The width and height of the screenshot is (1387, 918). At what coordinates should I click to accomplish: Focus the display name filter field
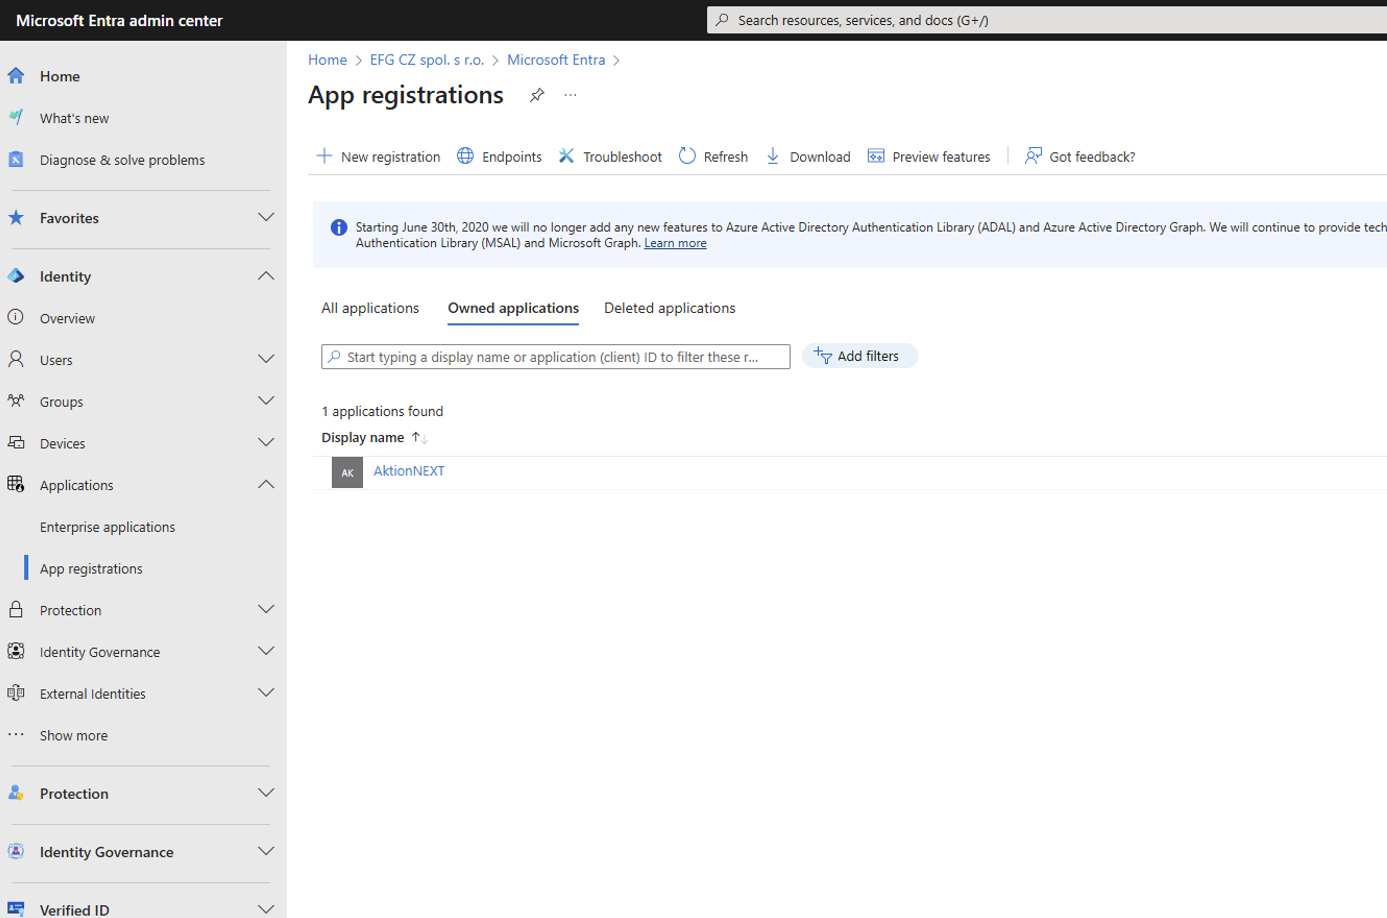[555, 357]
